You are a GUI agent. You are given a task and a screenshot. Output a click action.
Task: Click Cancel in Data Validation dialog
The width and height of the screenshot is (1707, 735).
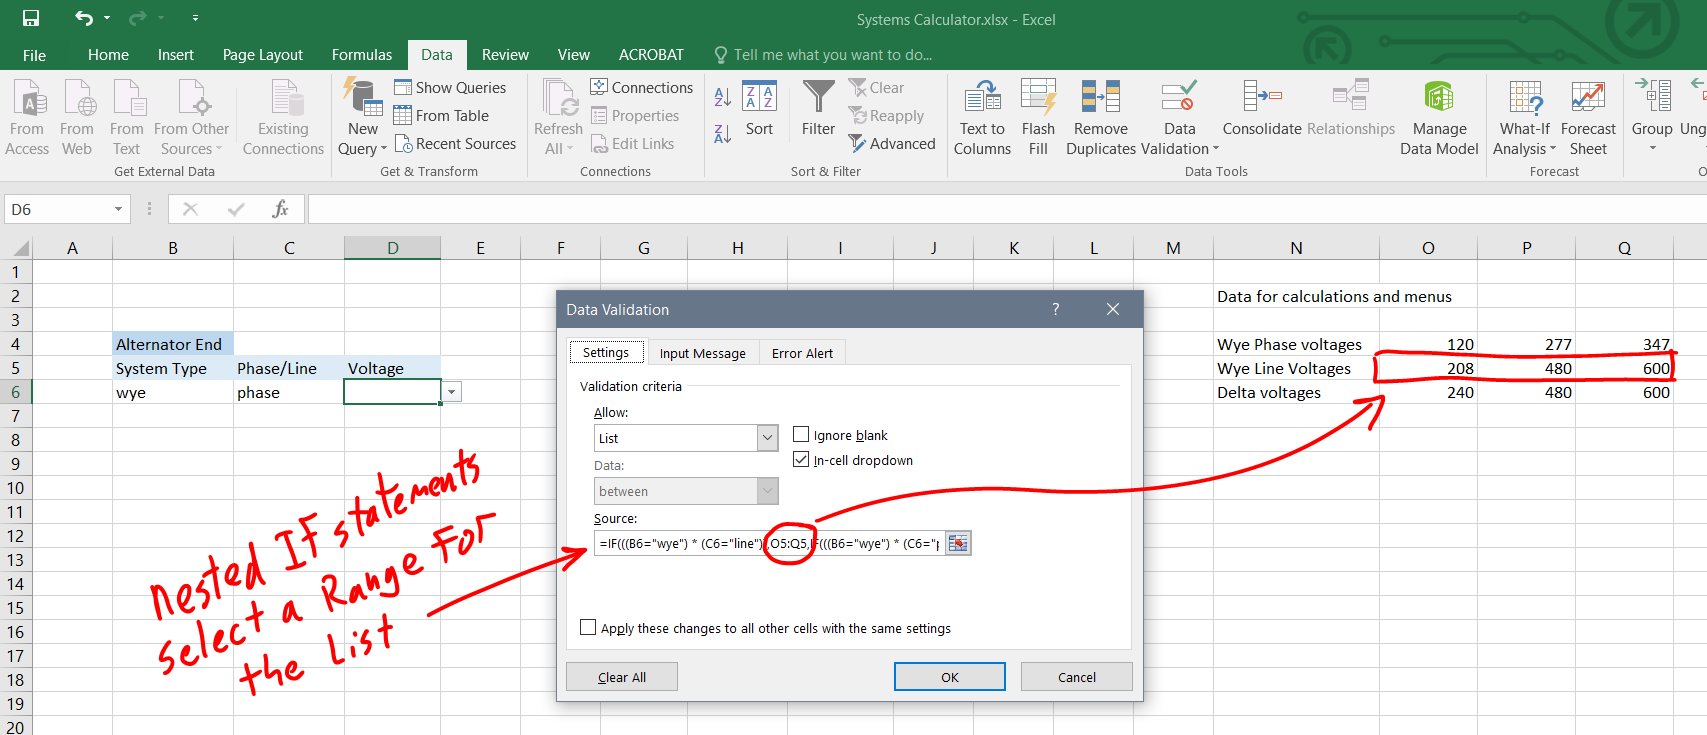click(1076, 677)
